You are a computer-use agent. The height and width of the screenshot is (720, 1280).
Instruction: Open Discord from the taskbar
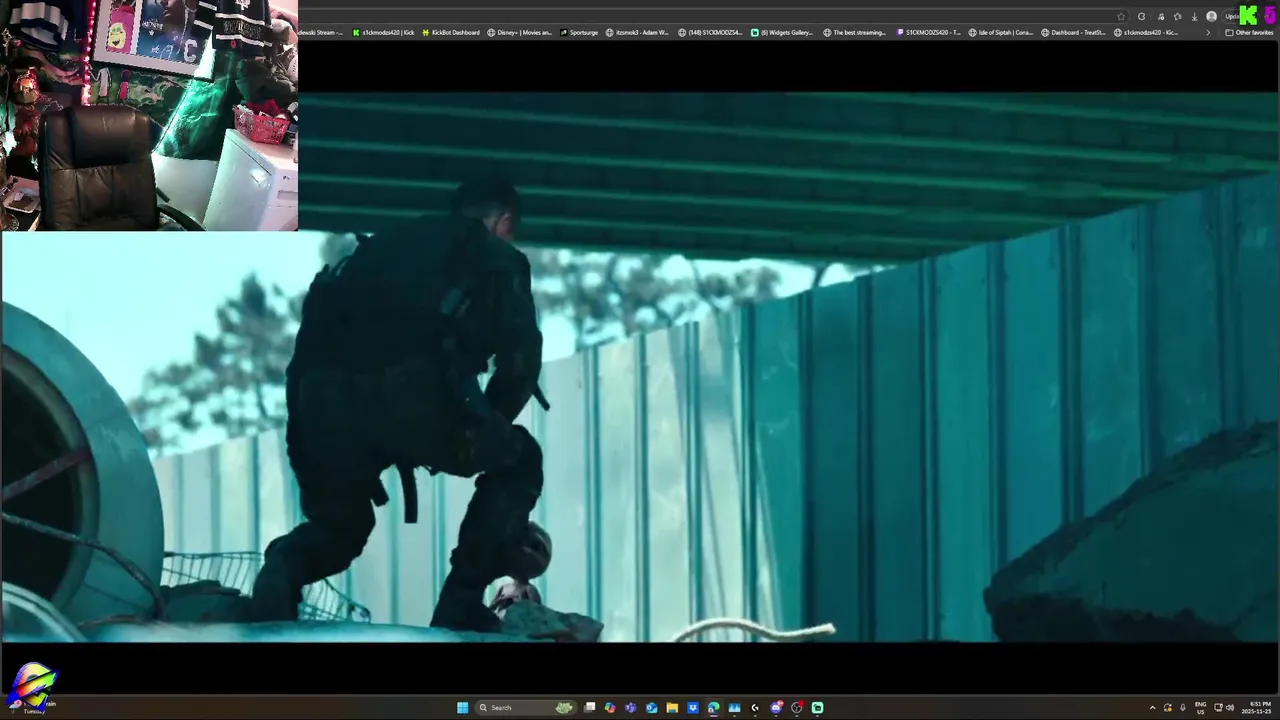click(776, 708)
